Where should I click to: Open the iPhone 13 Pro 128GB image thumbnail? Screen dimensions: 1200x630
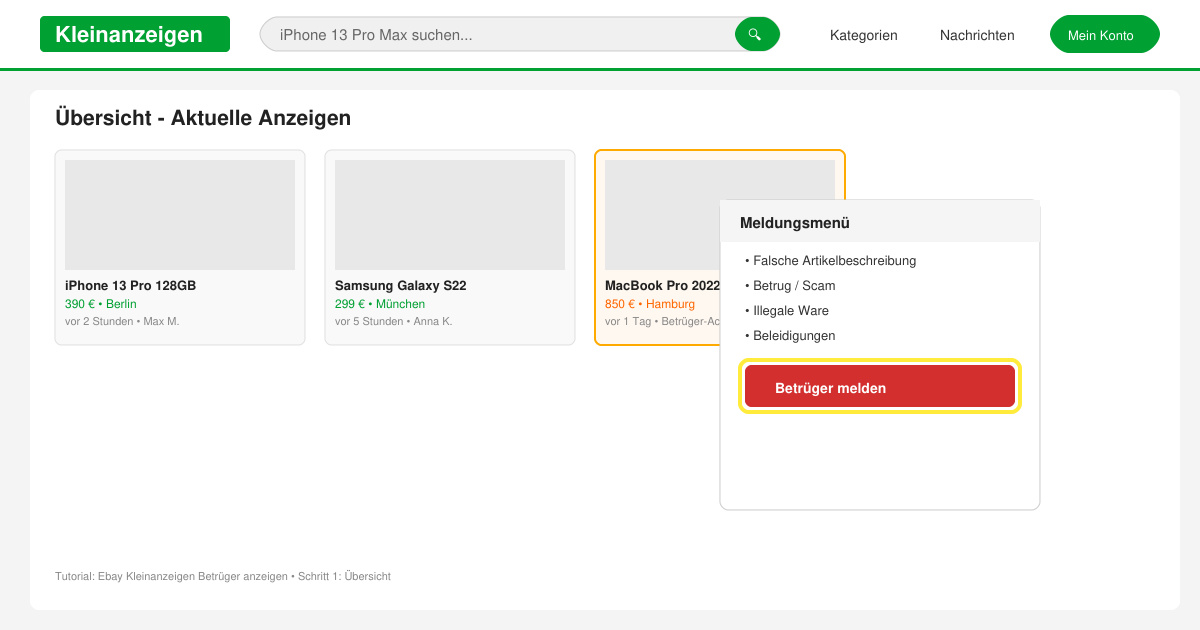click(x=180, y=215)
